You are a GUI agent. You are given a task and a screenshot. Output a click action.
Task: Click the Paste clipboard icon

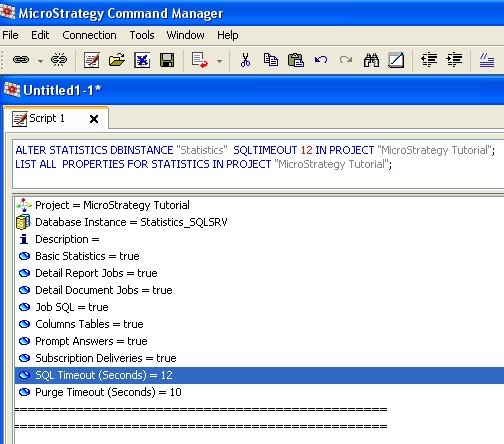pos(296,60)
